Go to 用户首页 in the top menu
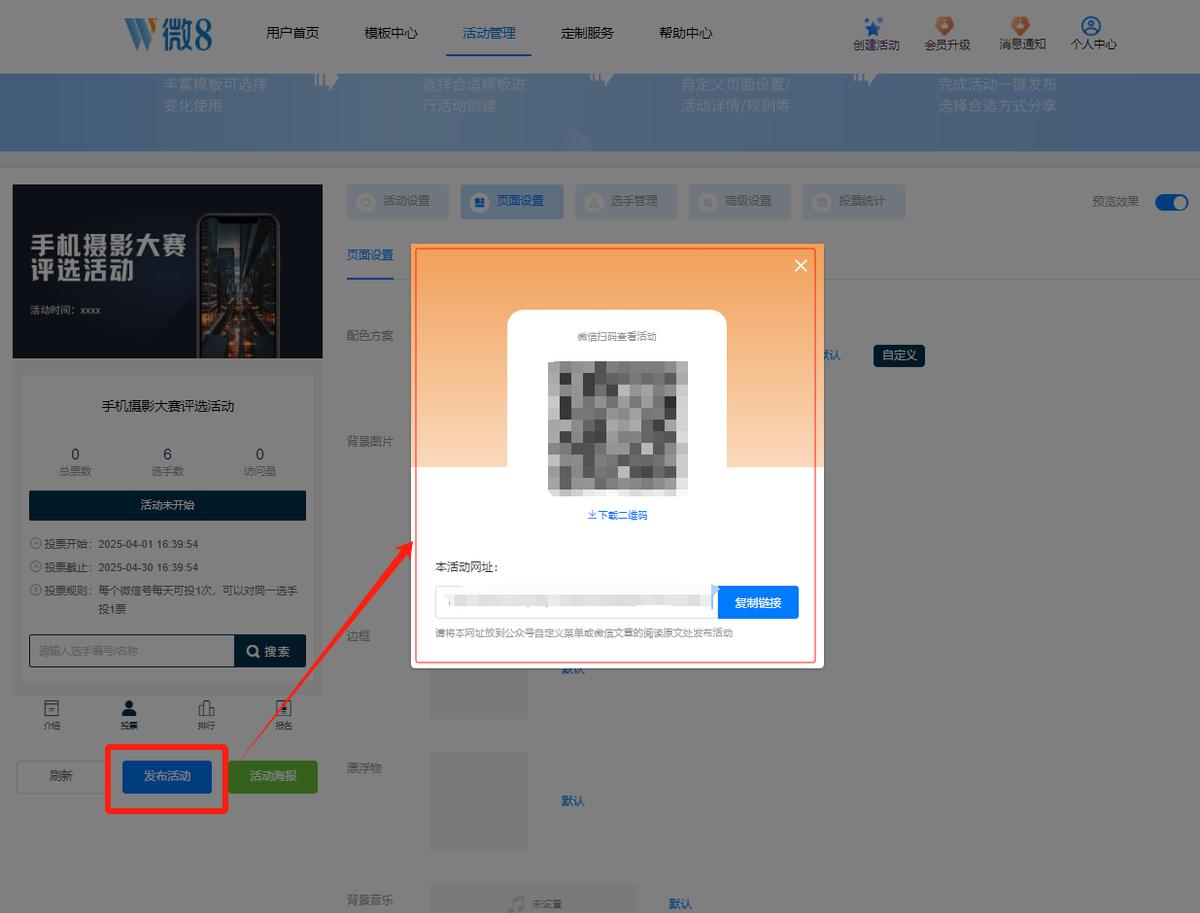Image resolution: width=1200 pixels, height=913 pixels. point(293,33)
